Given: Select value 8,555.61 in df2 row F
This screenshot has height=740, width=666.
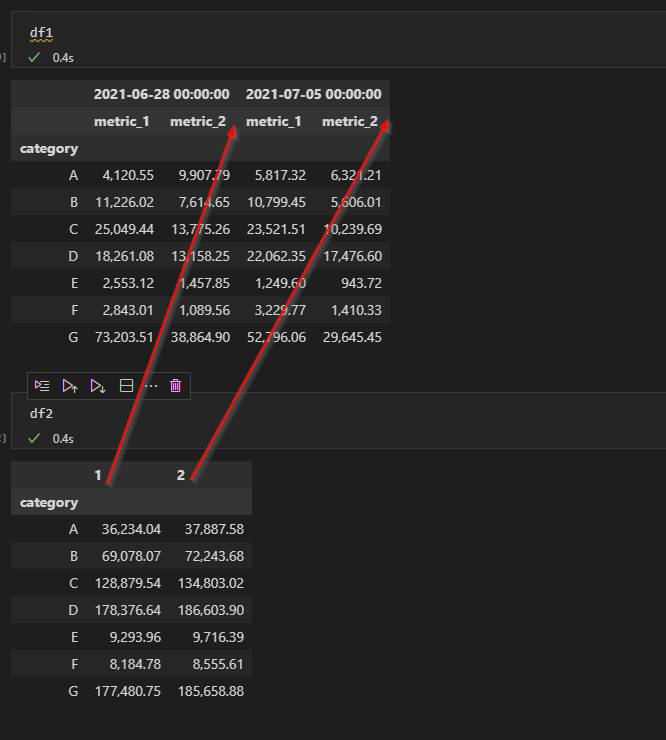Looking at the screenshot, I should coord(218,664).
